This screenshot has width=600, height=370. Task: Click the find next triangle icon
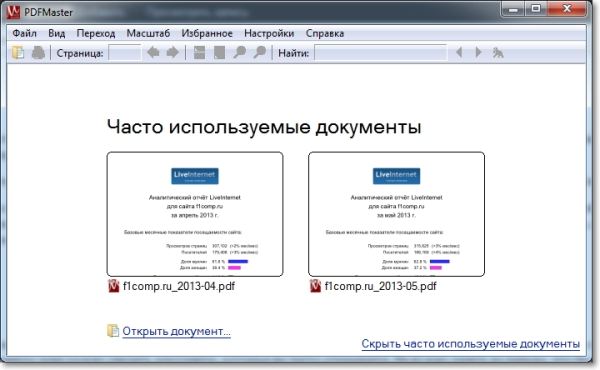click(x=478, y=52)
